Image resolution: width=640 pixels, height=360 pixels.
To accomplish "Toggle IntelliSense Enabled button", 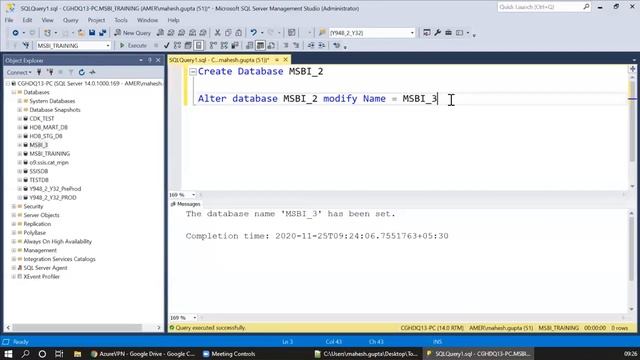I will (x=199, y=45).
